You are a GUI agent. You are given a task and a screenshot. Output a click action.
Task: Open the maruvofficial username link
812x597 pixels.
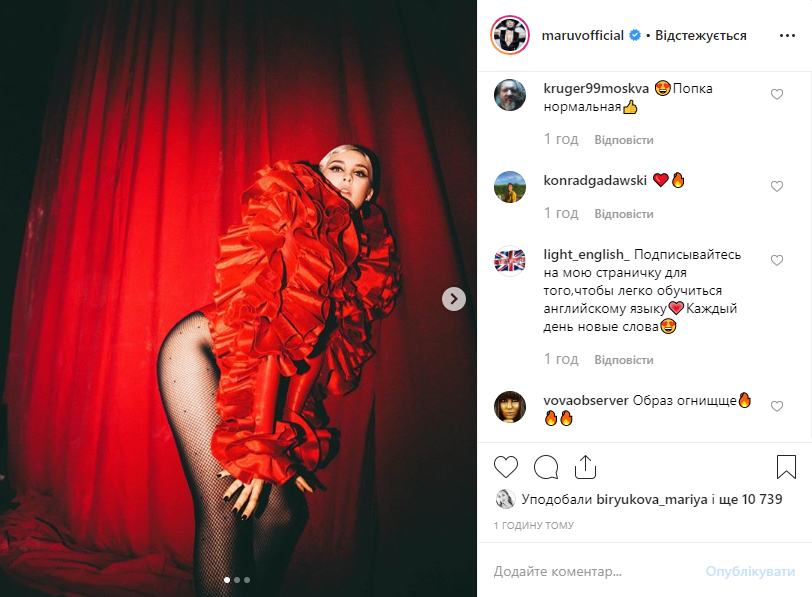pos(583,35)
